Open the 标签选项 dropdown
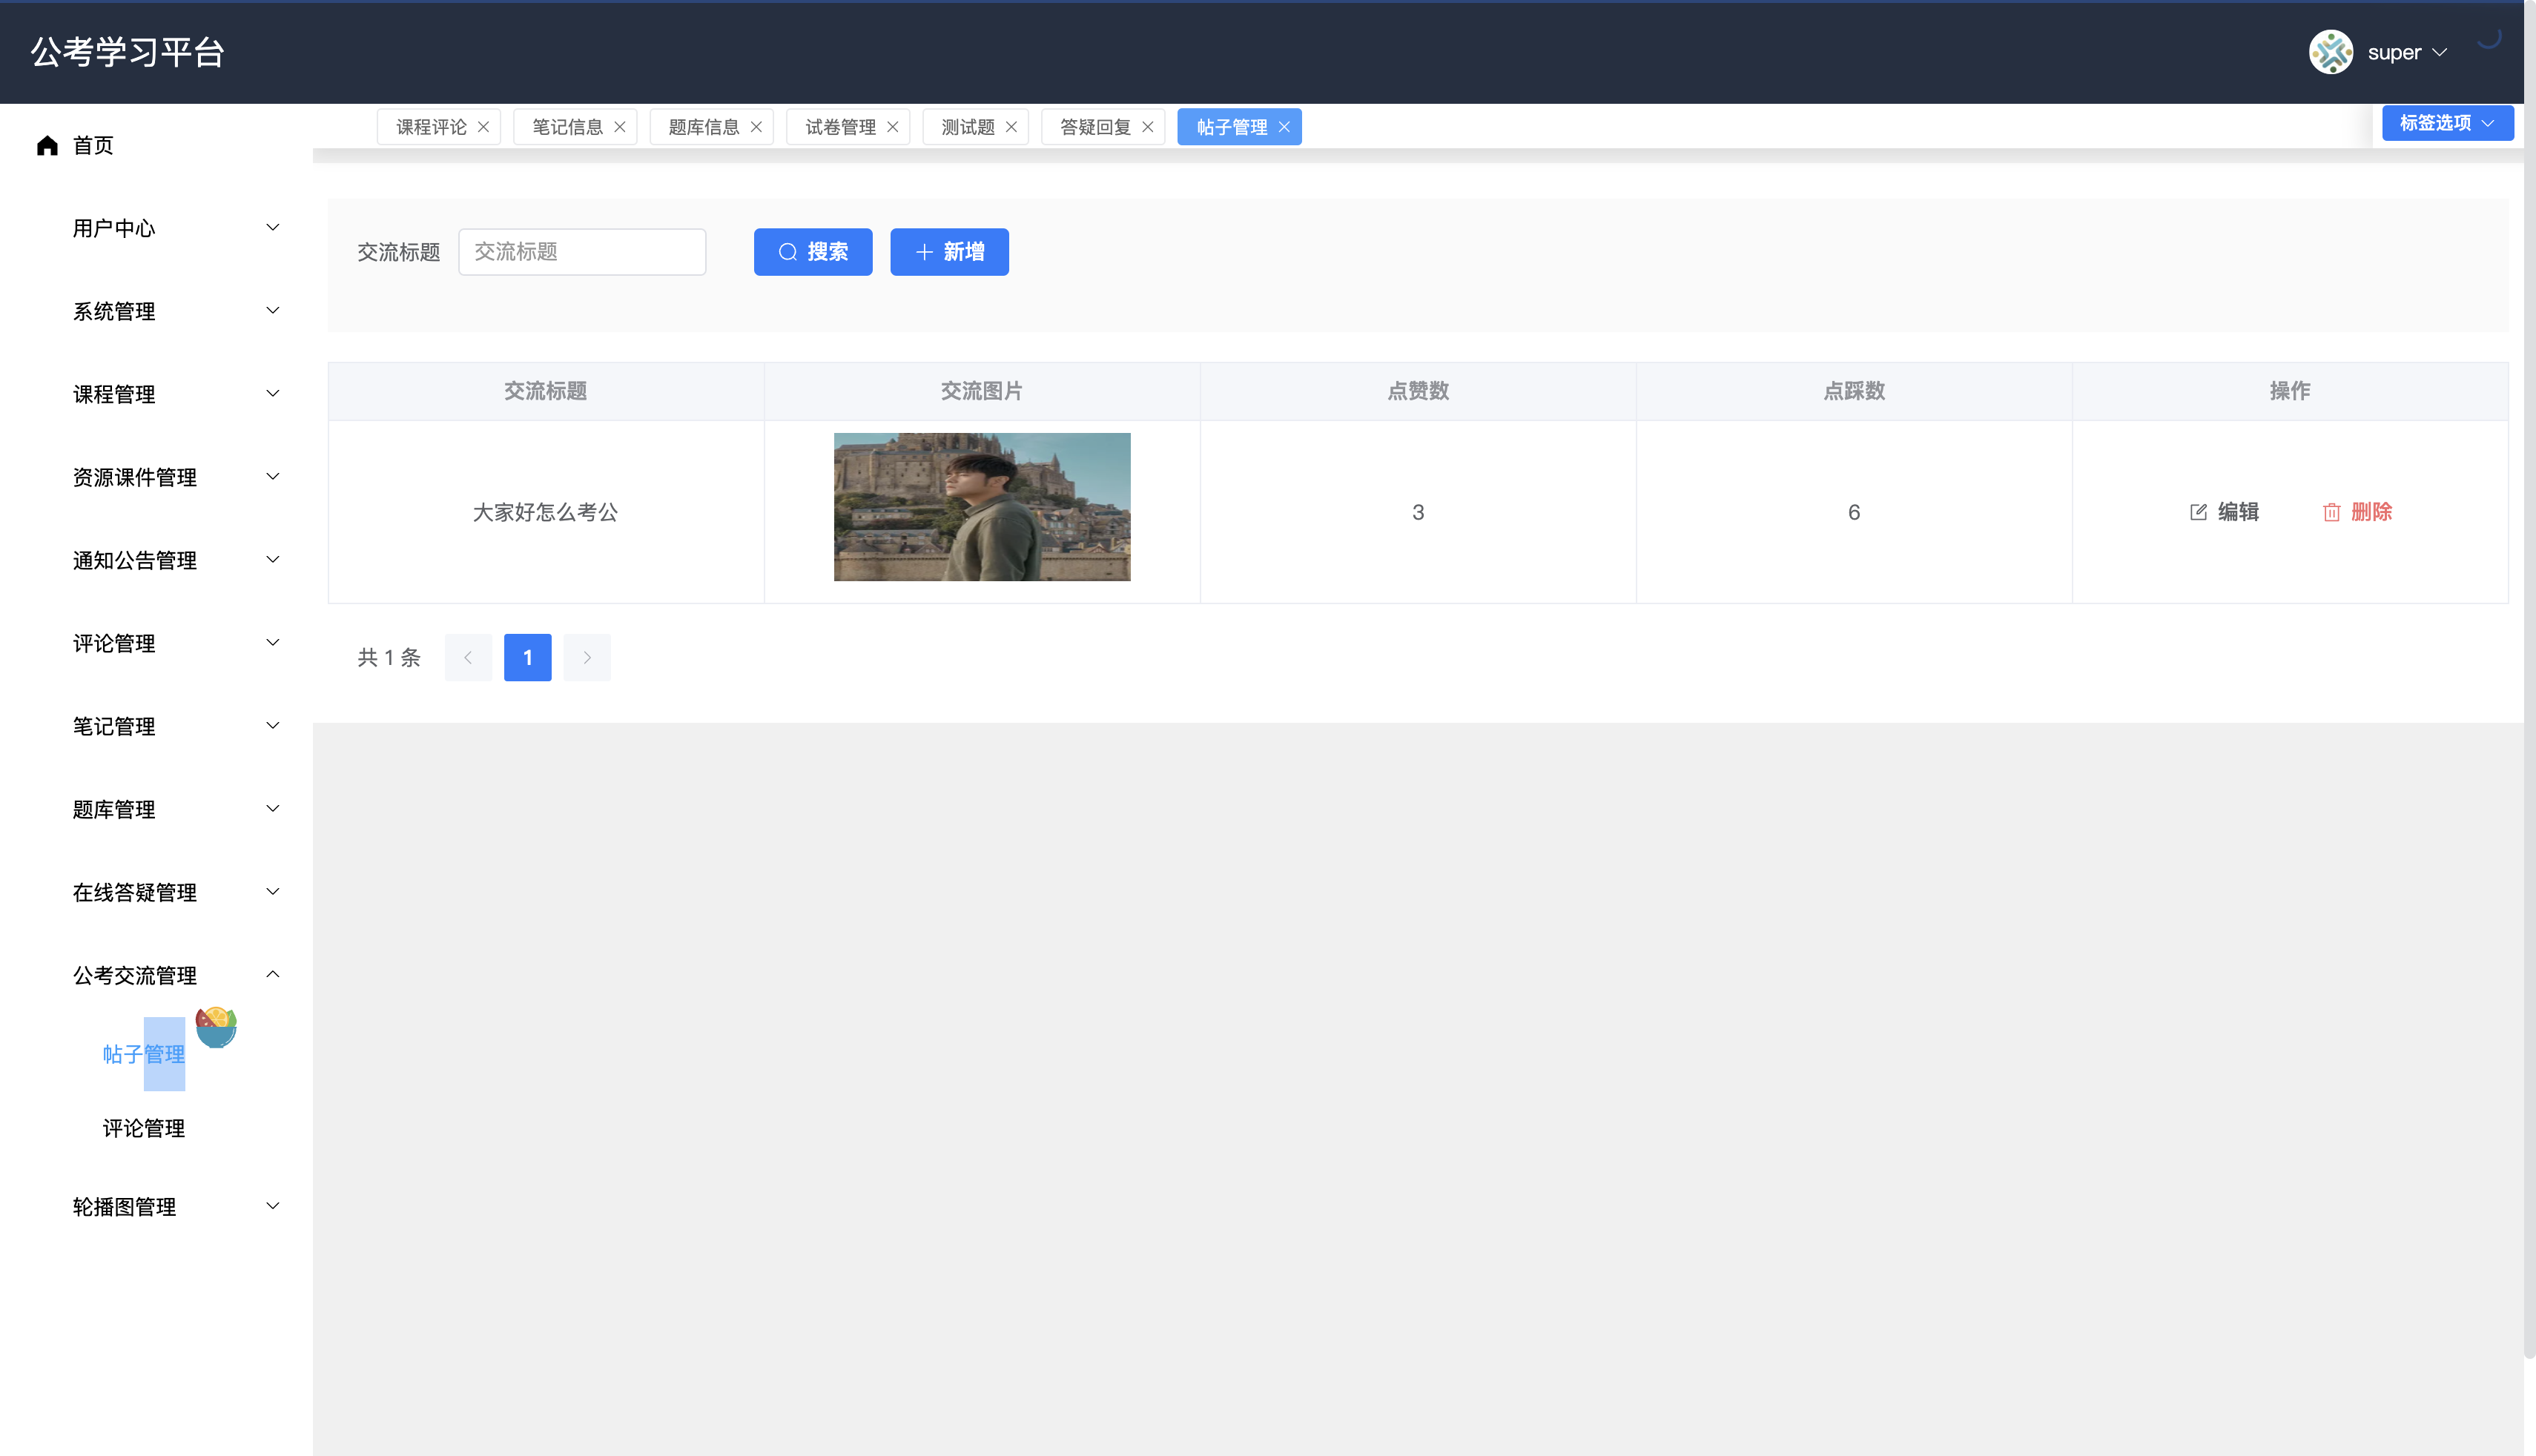 tap(2446, 123)
